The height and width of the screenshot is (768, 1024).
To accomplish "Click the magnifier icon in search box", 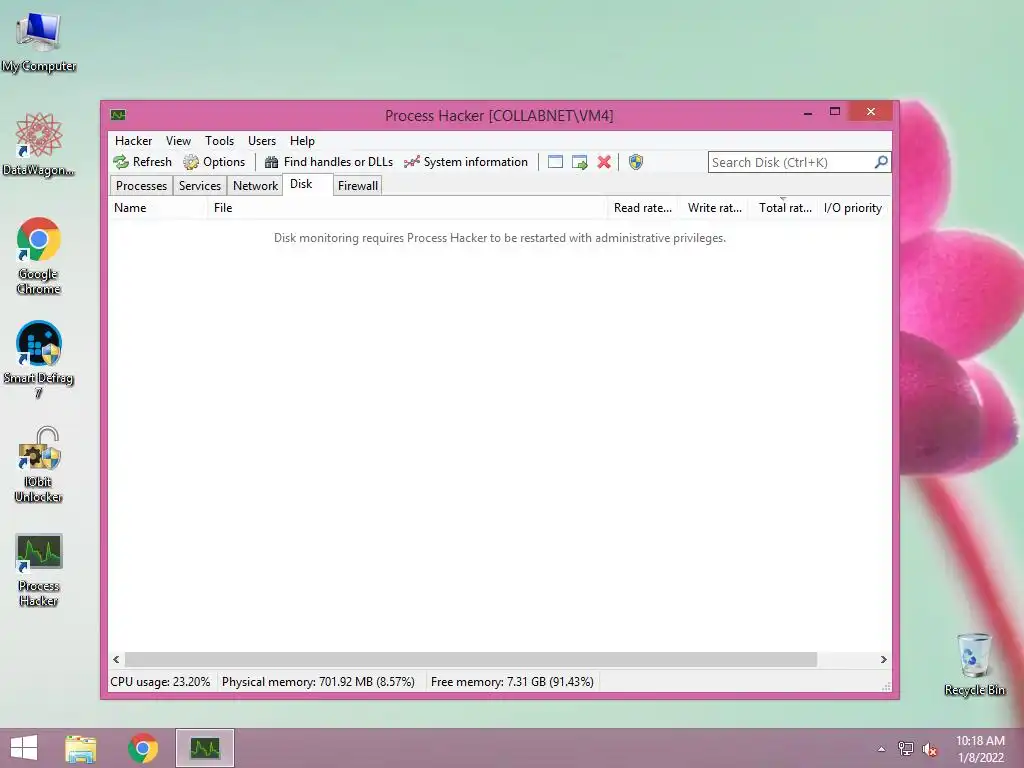I will coord(881,162).
